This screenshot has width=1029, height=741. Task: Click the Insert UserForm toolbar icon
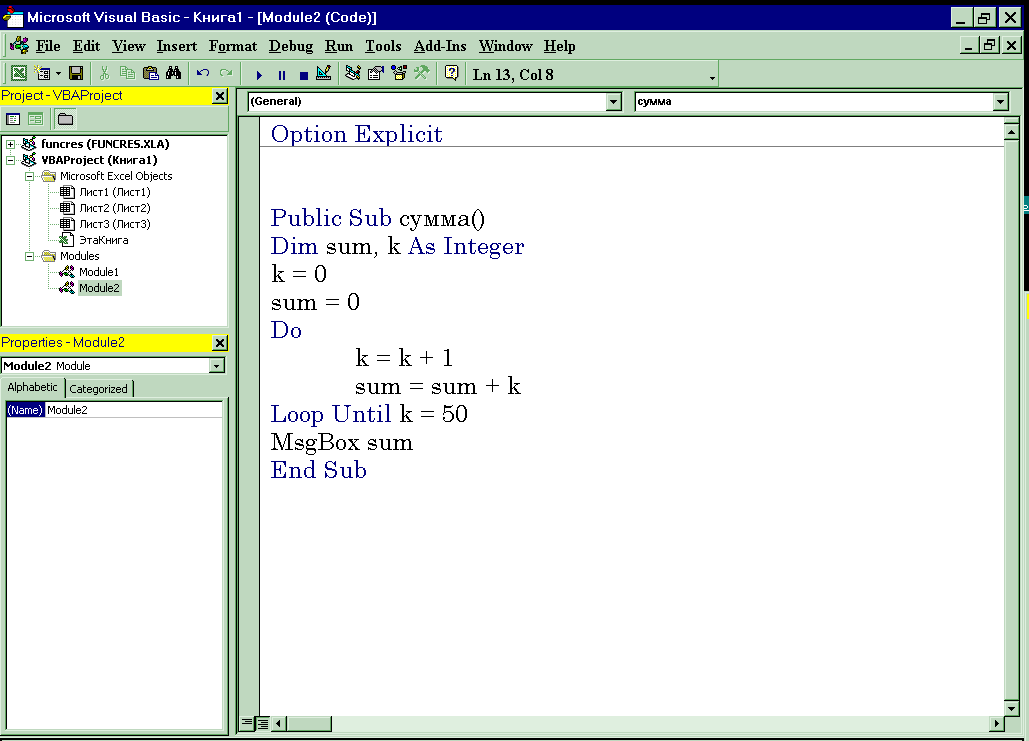tap(43, 74)
